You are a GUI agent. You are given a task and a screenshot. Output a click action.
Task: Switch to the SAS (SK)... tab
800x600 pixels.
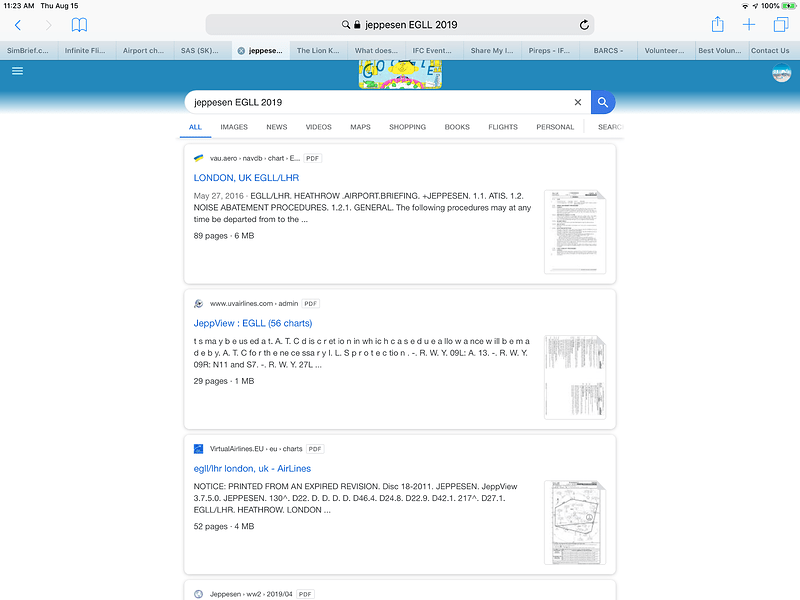[203, 51]
